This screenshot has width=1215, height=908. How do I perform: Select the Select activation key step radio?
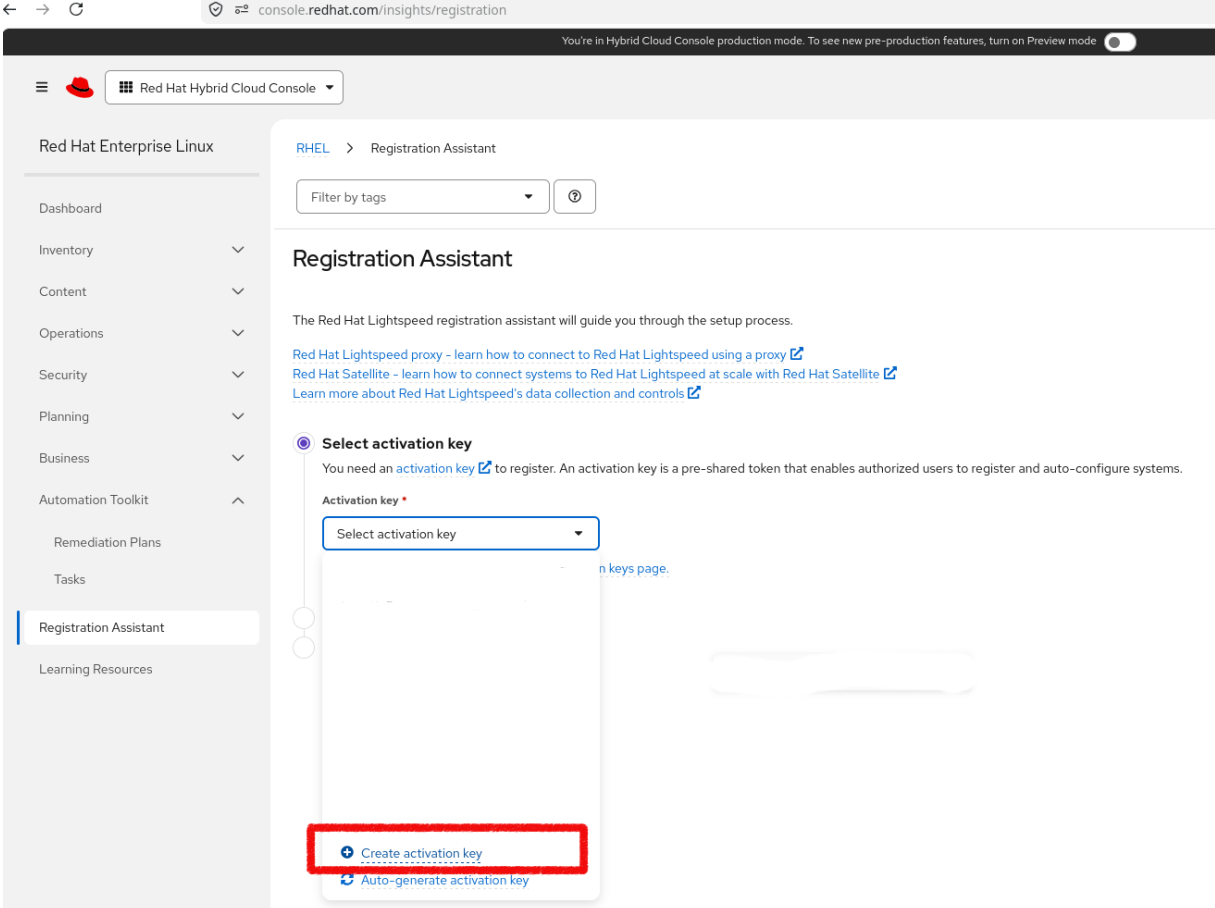coord(303,443)
